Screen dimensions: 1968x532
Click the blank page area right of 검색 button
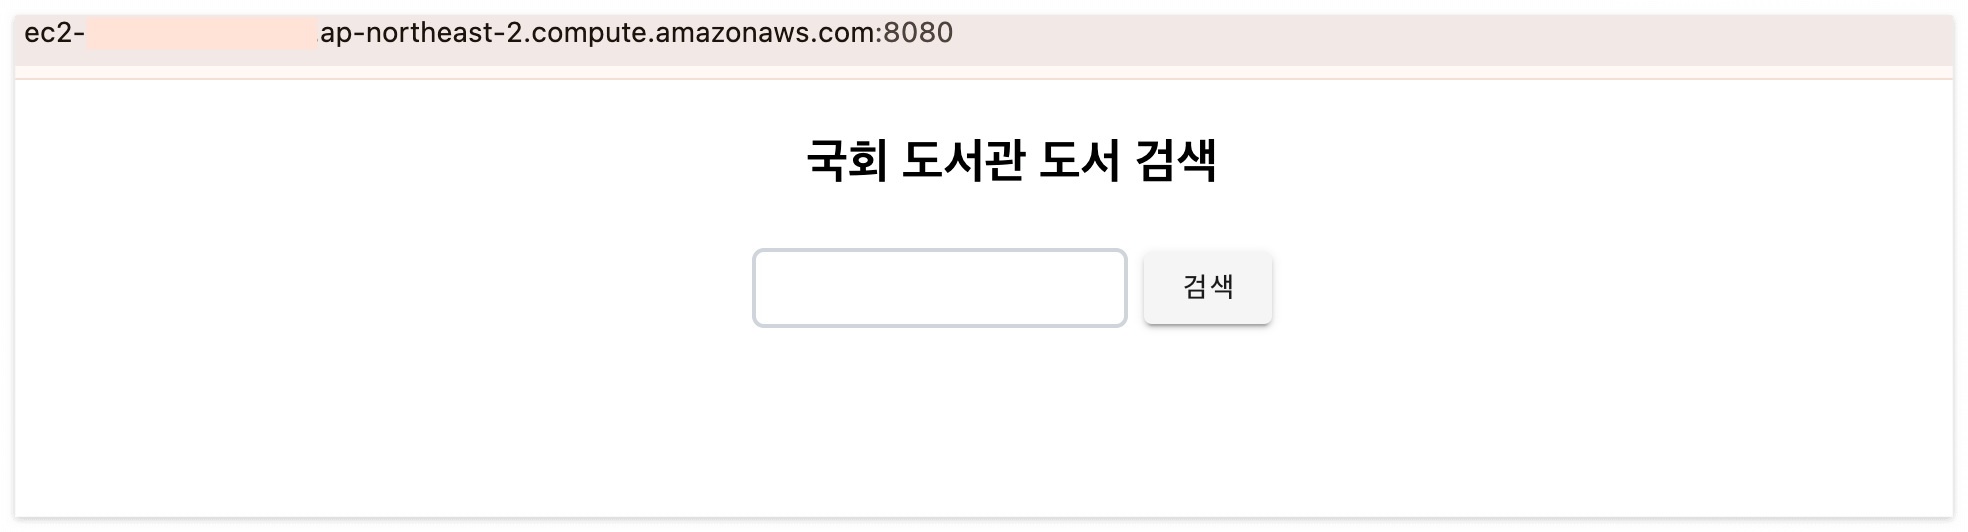pos(1610,288)
